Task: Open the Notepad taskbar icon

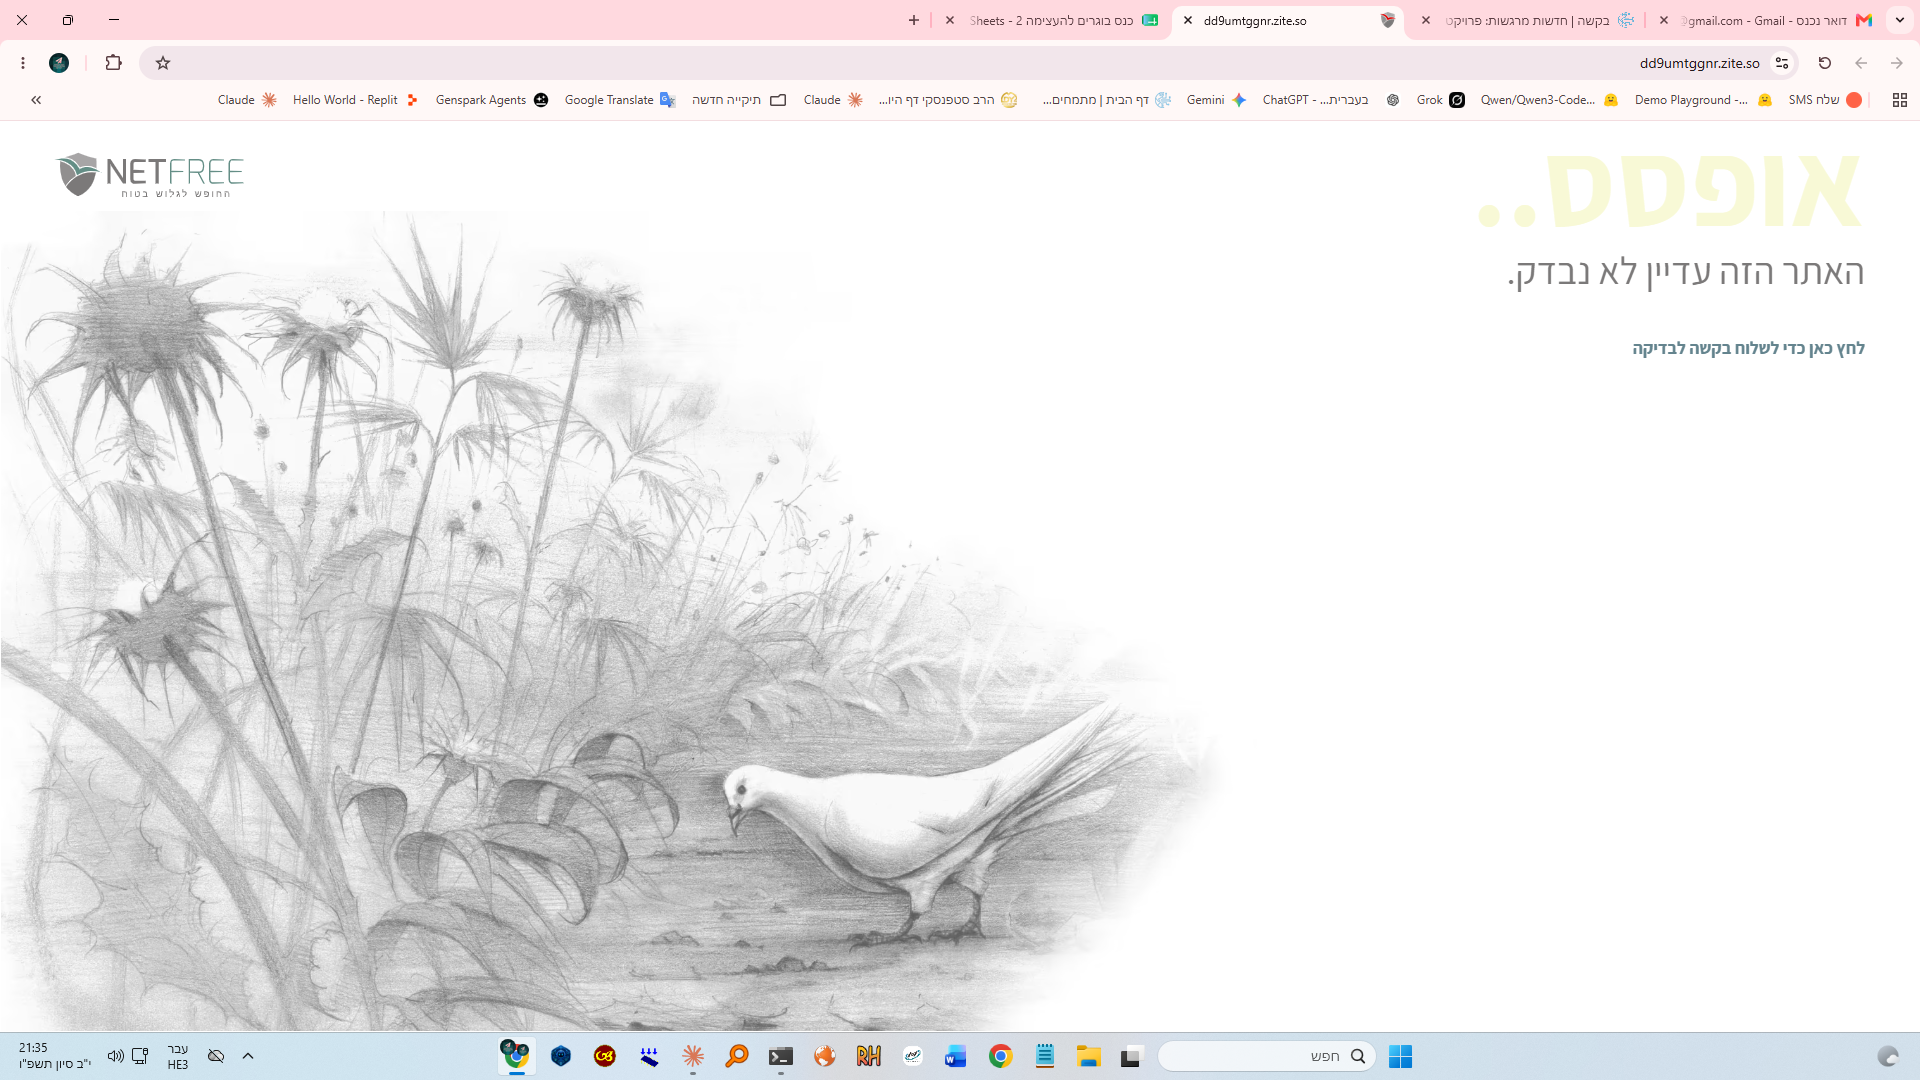Action: (1045, 1056)
